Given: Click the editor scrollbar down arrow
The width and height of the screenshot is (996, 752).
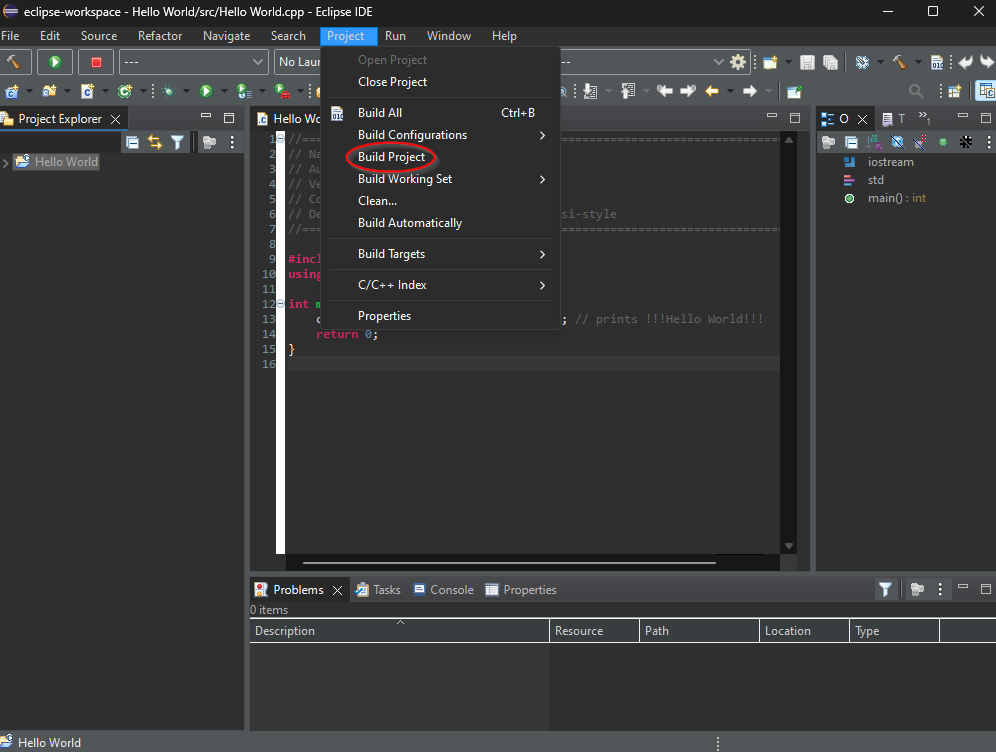Looking at the screenshot, I should 789,546.
